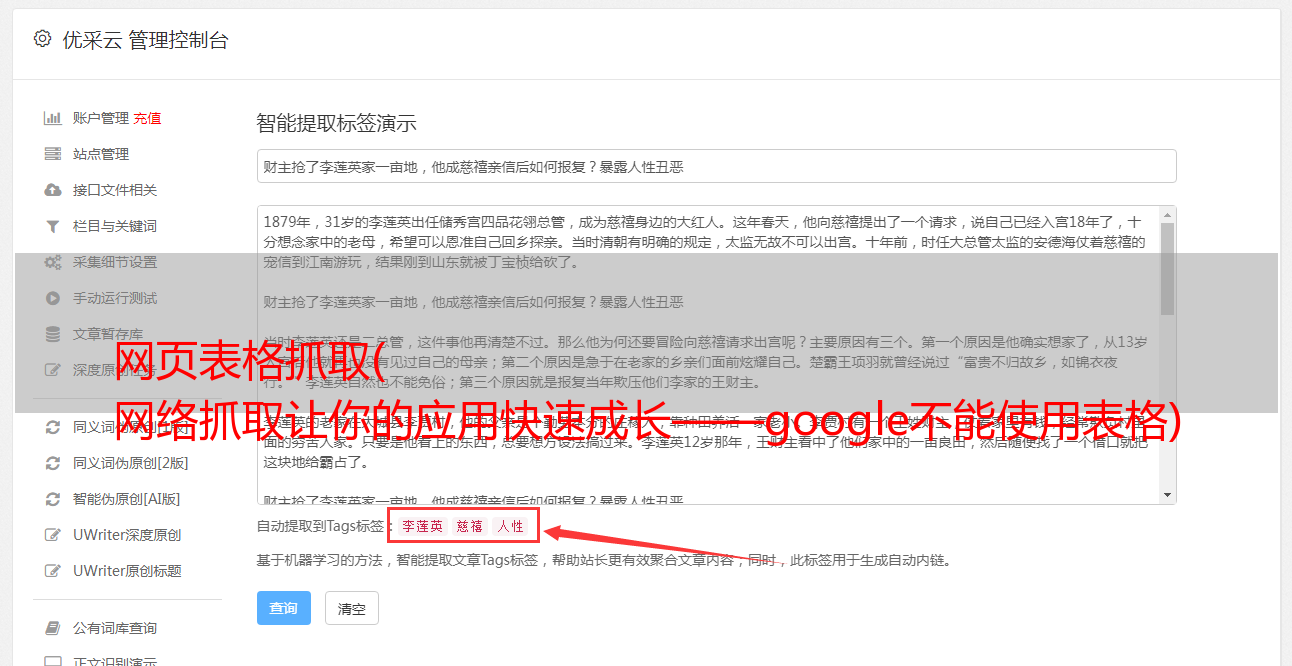Image resolution: width=1292 pixels, height=666 pixels.
Task: Click the 慈禧 tag
Action: (x=470, y=526)
